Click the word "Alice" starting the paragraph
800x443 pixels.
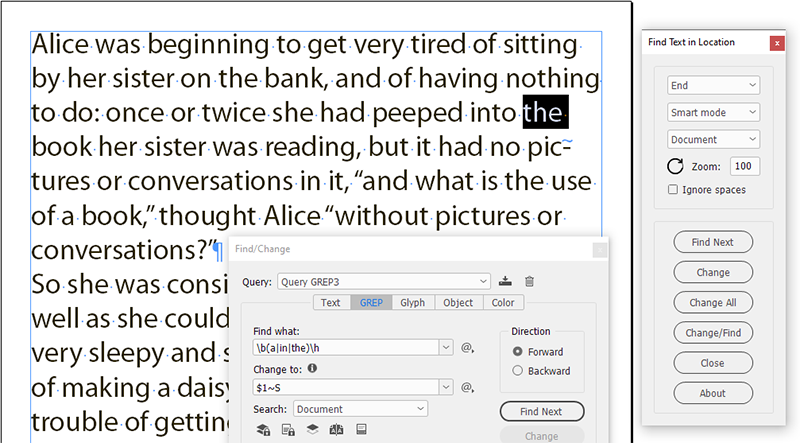60,44
